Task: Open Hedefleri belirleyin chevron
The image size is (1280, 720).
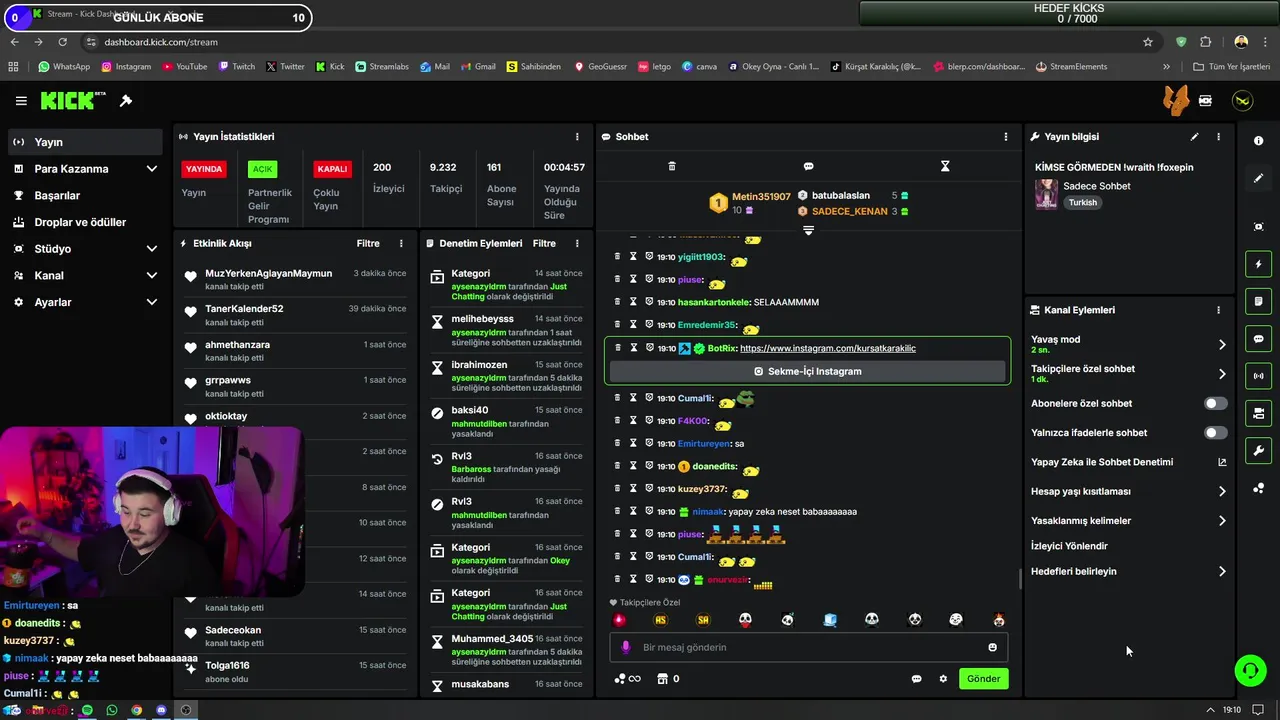Action: coord(1222,571)
